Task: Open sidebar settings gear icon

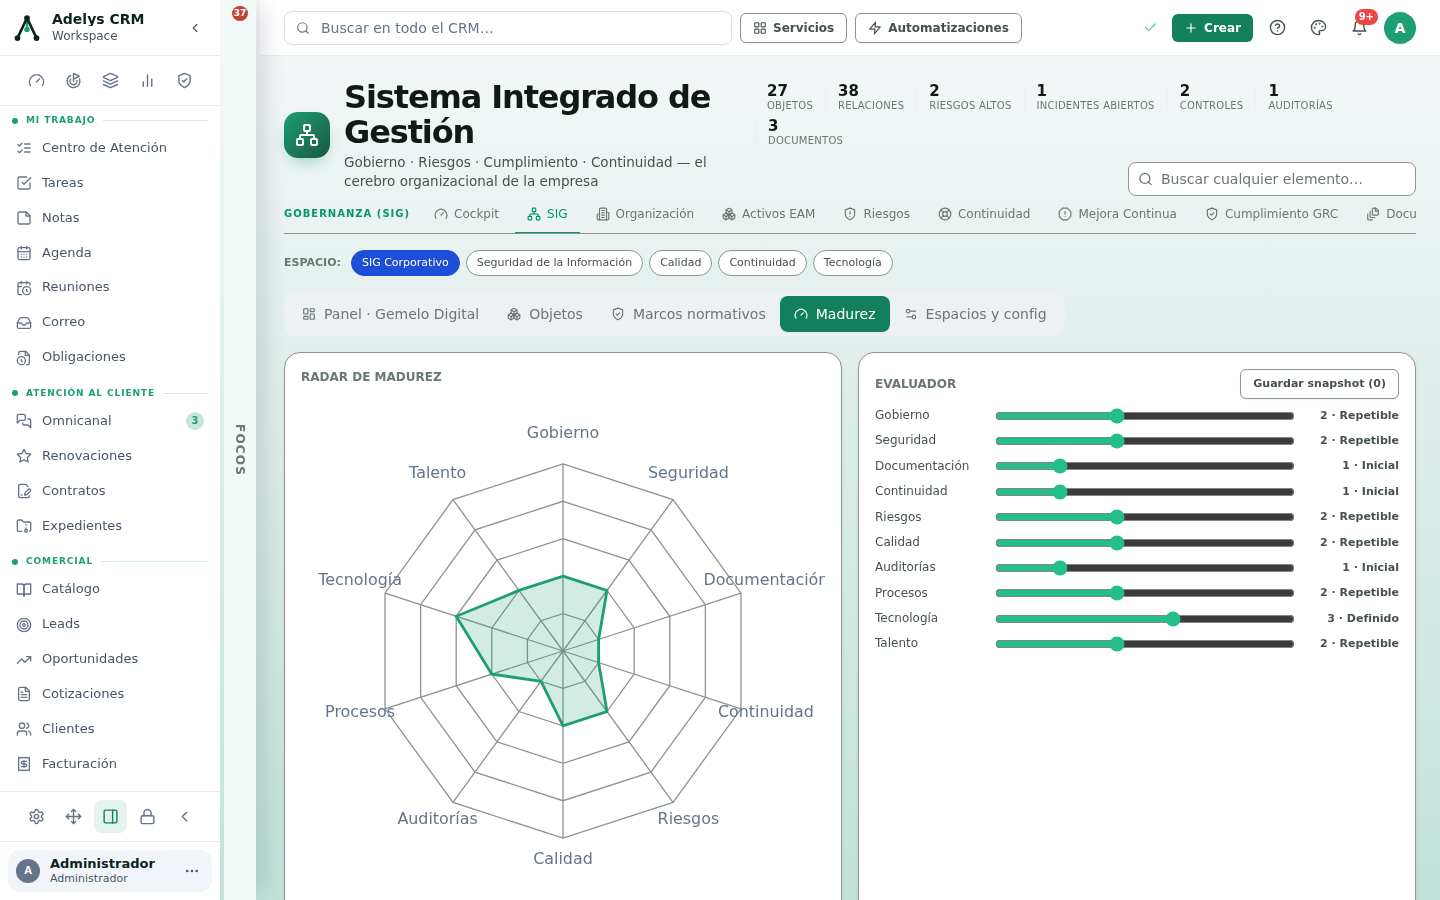Action: [37, 817]
